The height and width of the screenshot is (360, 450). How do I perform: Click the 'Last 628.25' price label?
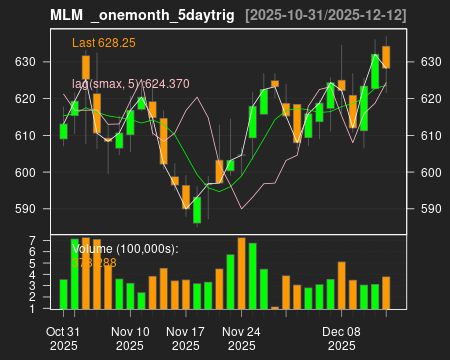pos(104,43)
